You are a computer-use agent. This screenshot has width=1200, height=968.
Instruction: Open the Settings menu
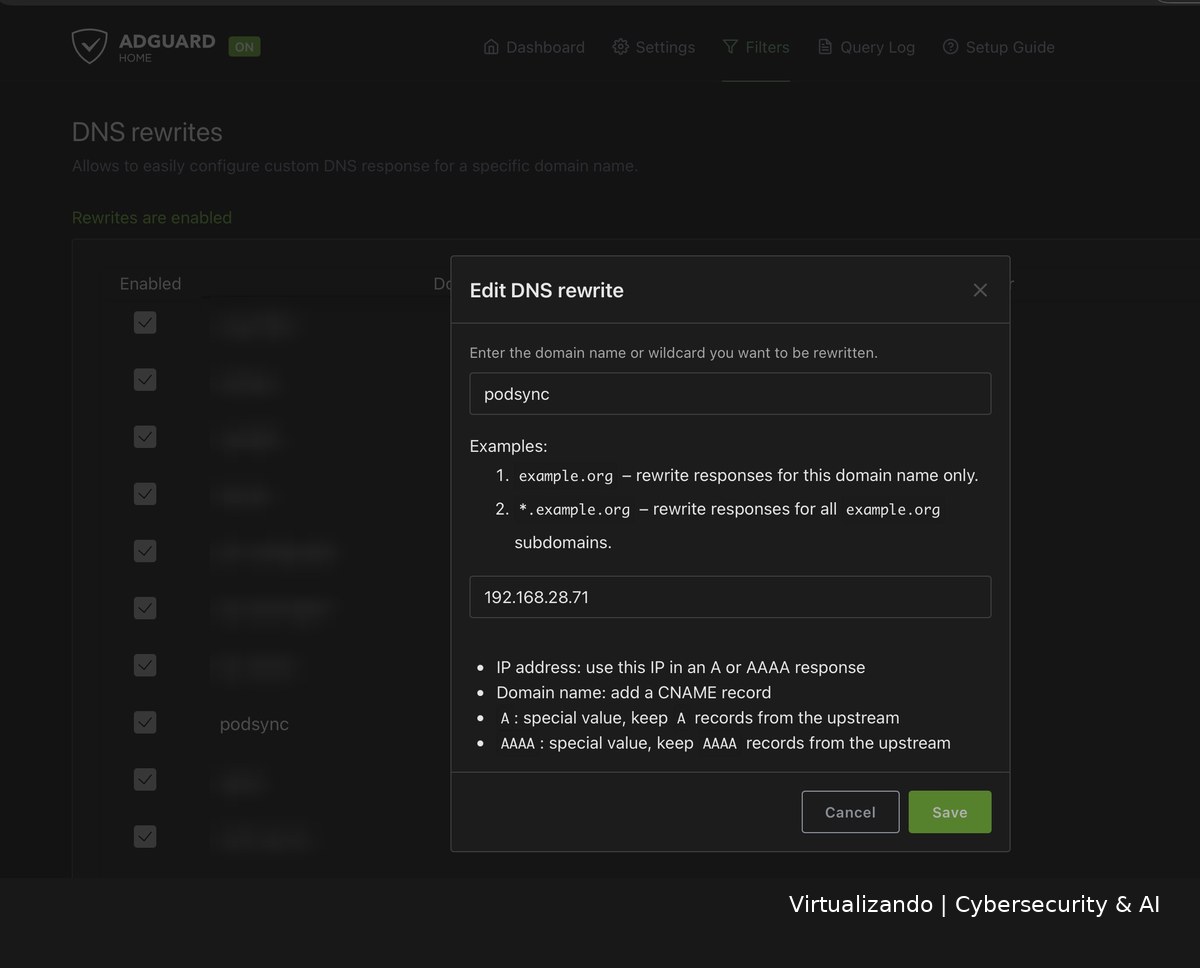[654, 47]
